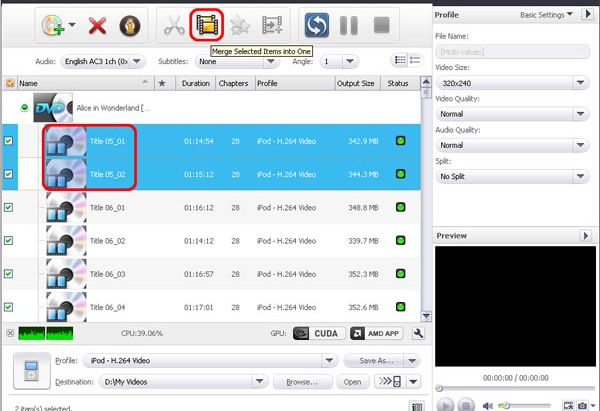Select the Title 06_01 thumbnail
Viewport: 600px width, 411px height.
click(x=66, y=207)
